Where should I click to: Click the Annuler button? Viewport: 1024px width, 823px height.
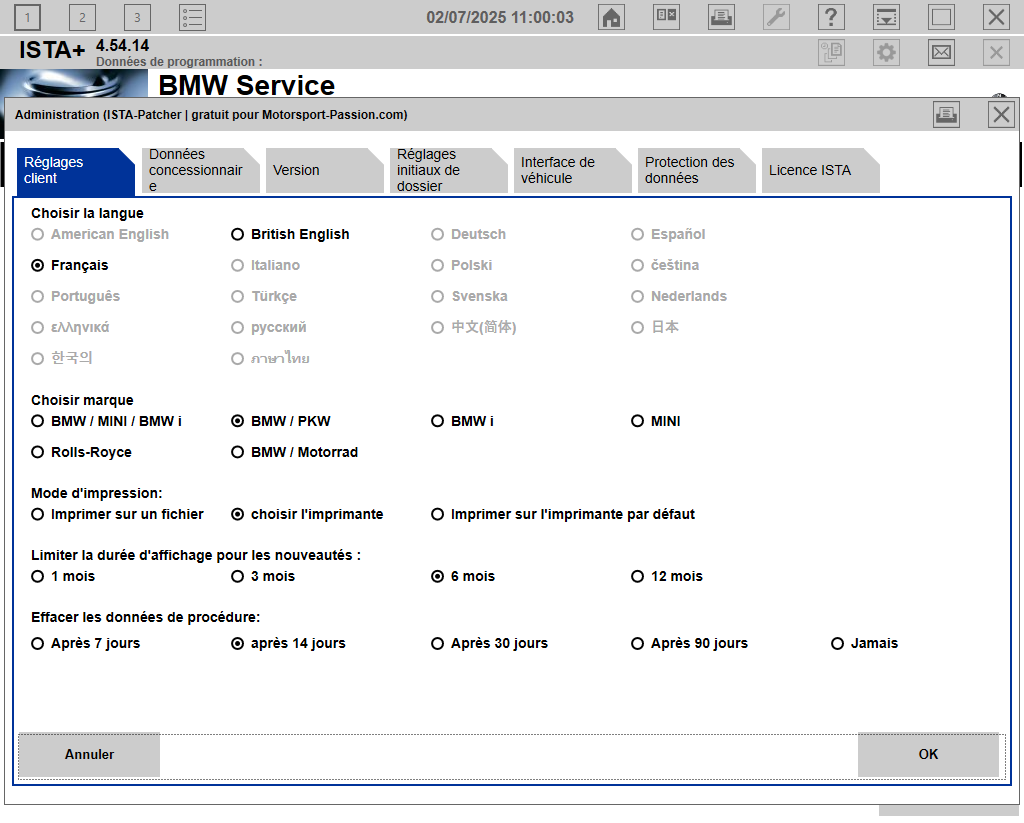[89, 754]
